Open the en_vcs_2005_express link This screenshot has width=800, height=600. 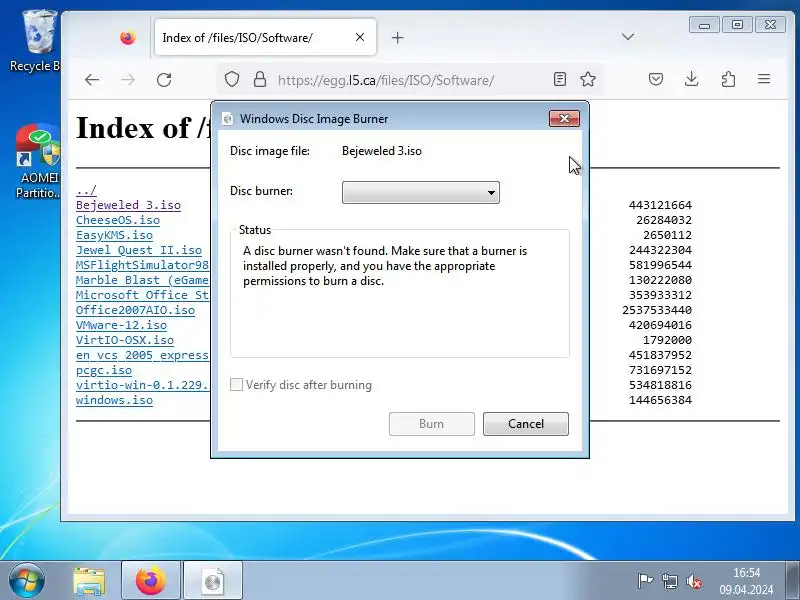(142, 355)
